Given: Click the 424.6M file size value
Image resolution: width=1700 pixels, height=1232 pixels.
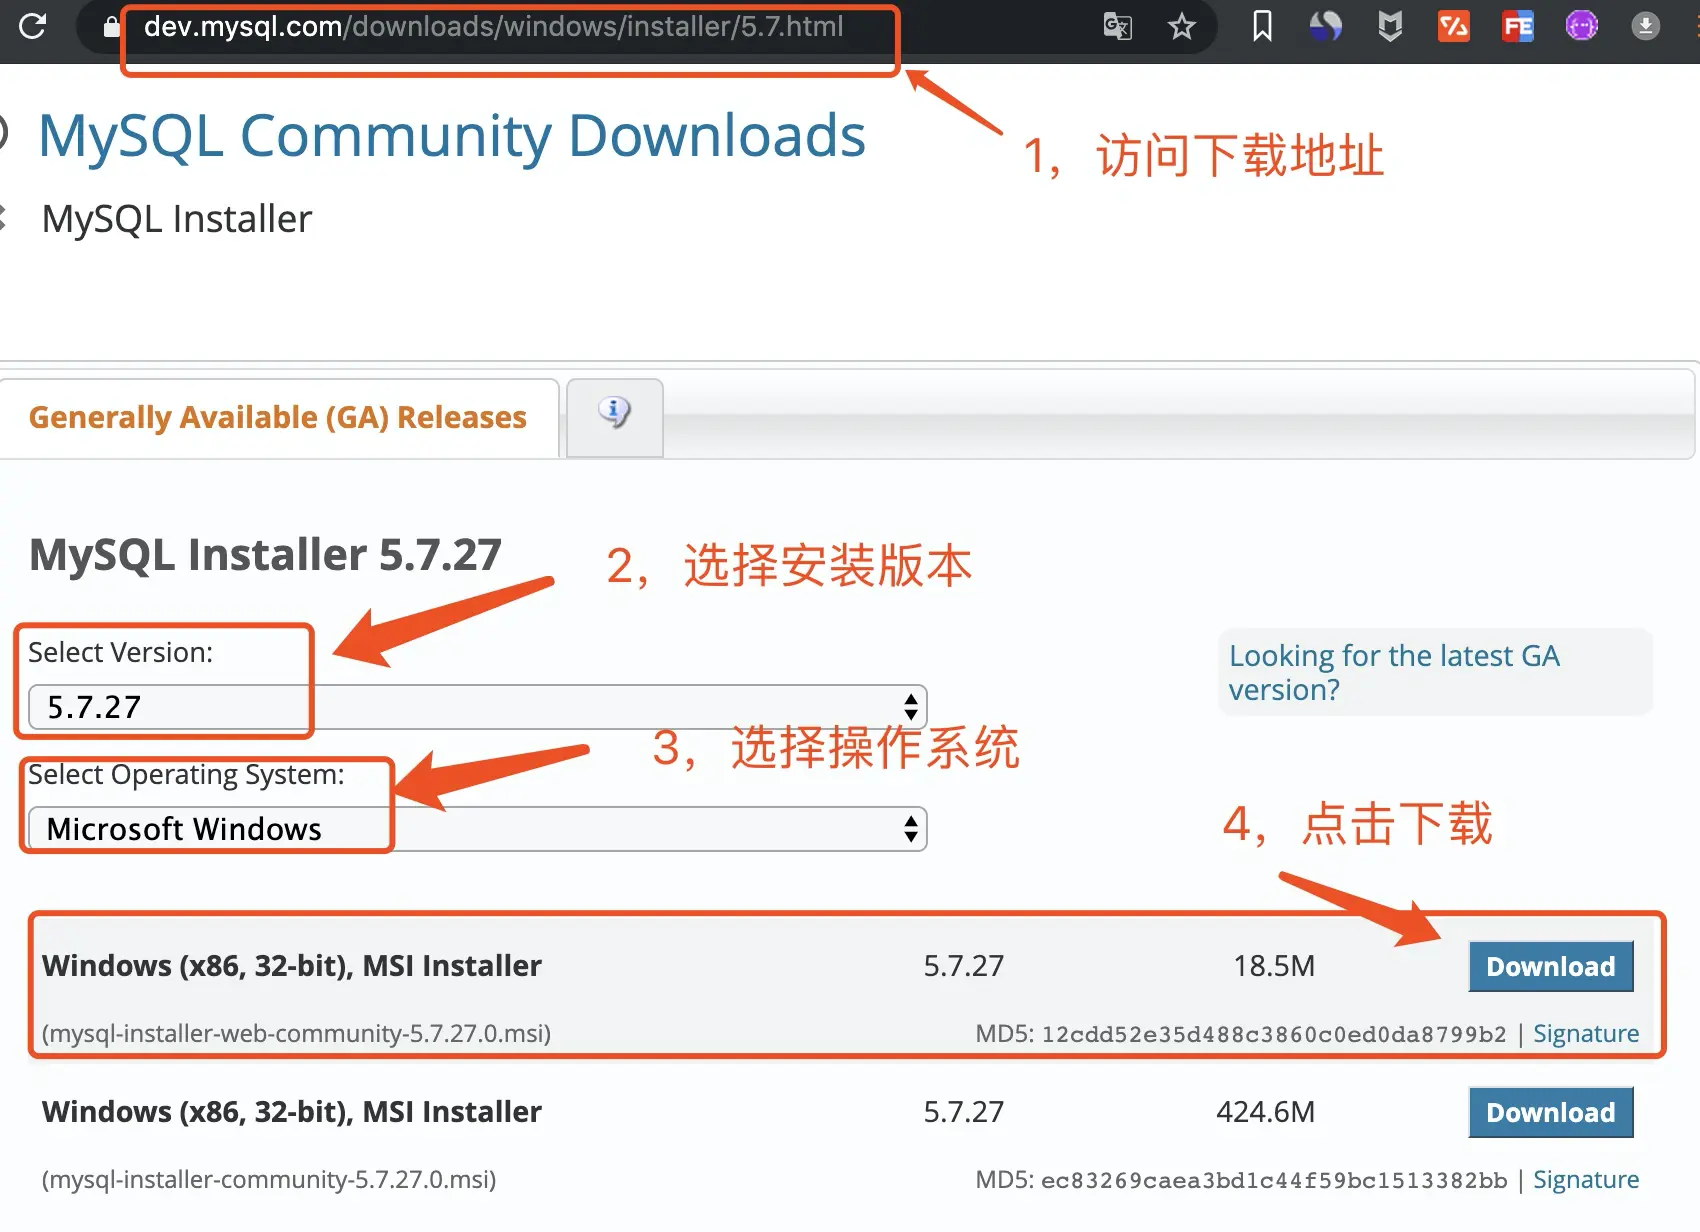Looking at the screenshot, I should (x=1266, y=1112).
